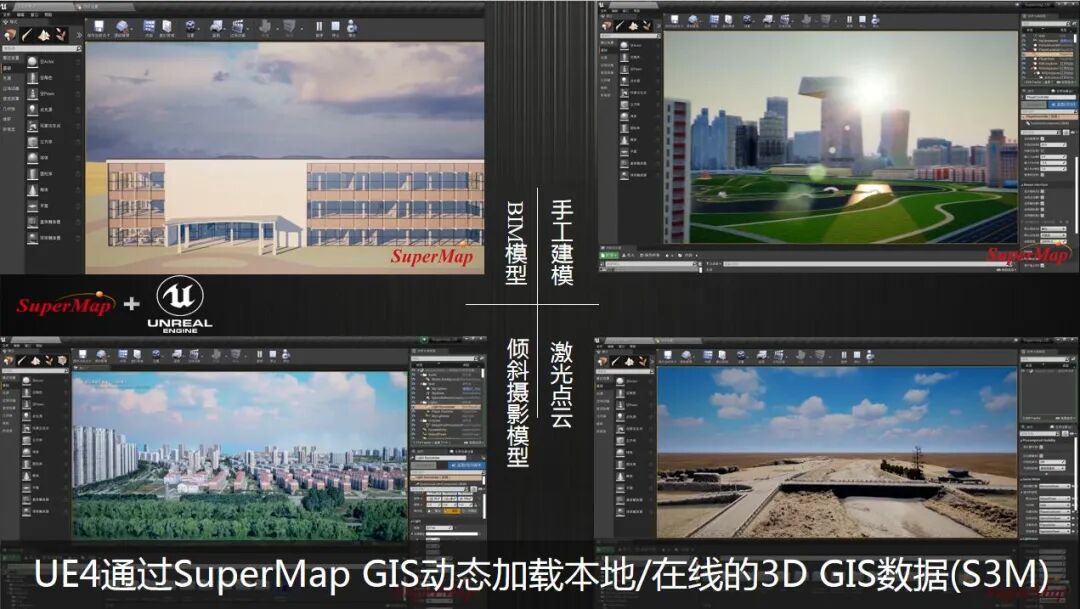The image size is (1080, 609).
Task: Toggle eye icon of highlighted outliner row, city skyline window
Action: (x=1024, y=54)
